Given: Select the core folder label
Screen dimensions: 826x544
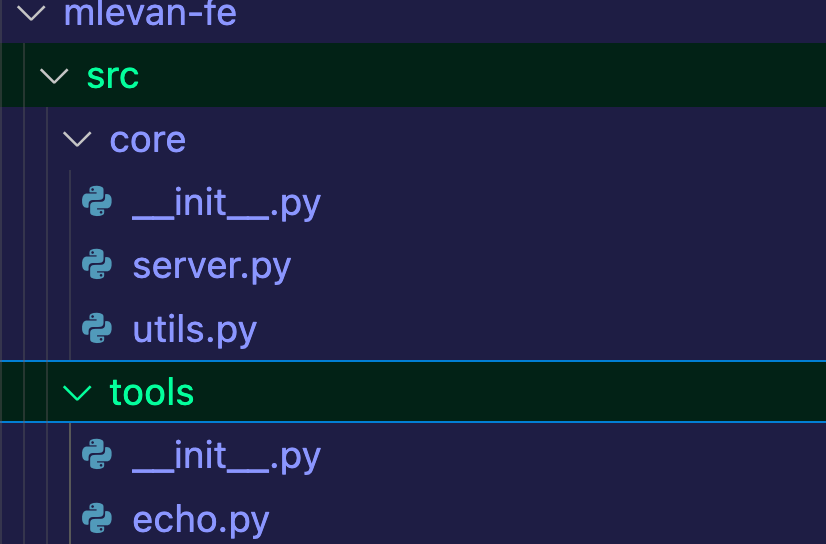Looking at the screenshot, I should click(x=147, y=139).
